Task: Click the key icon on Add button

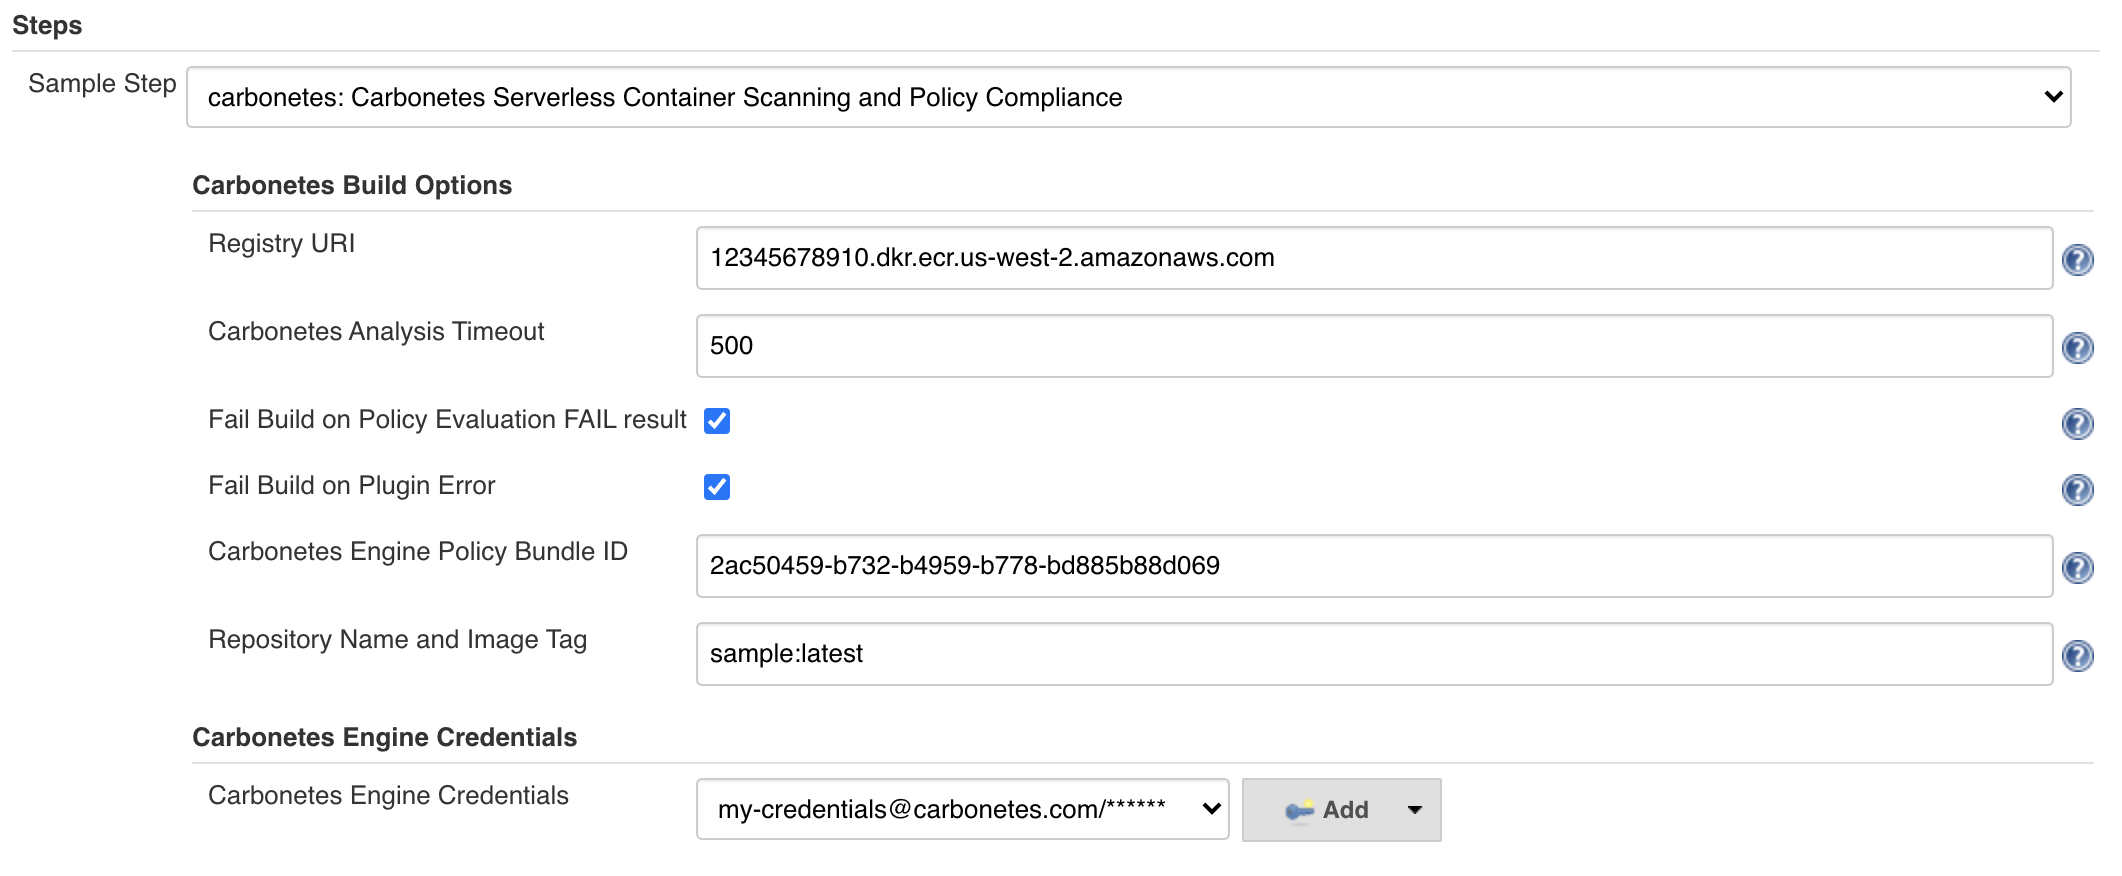Action: pos(1299,810)
